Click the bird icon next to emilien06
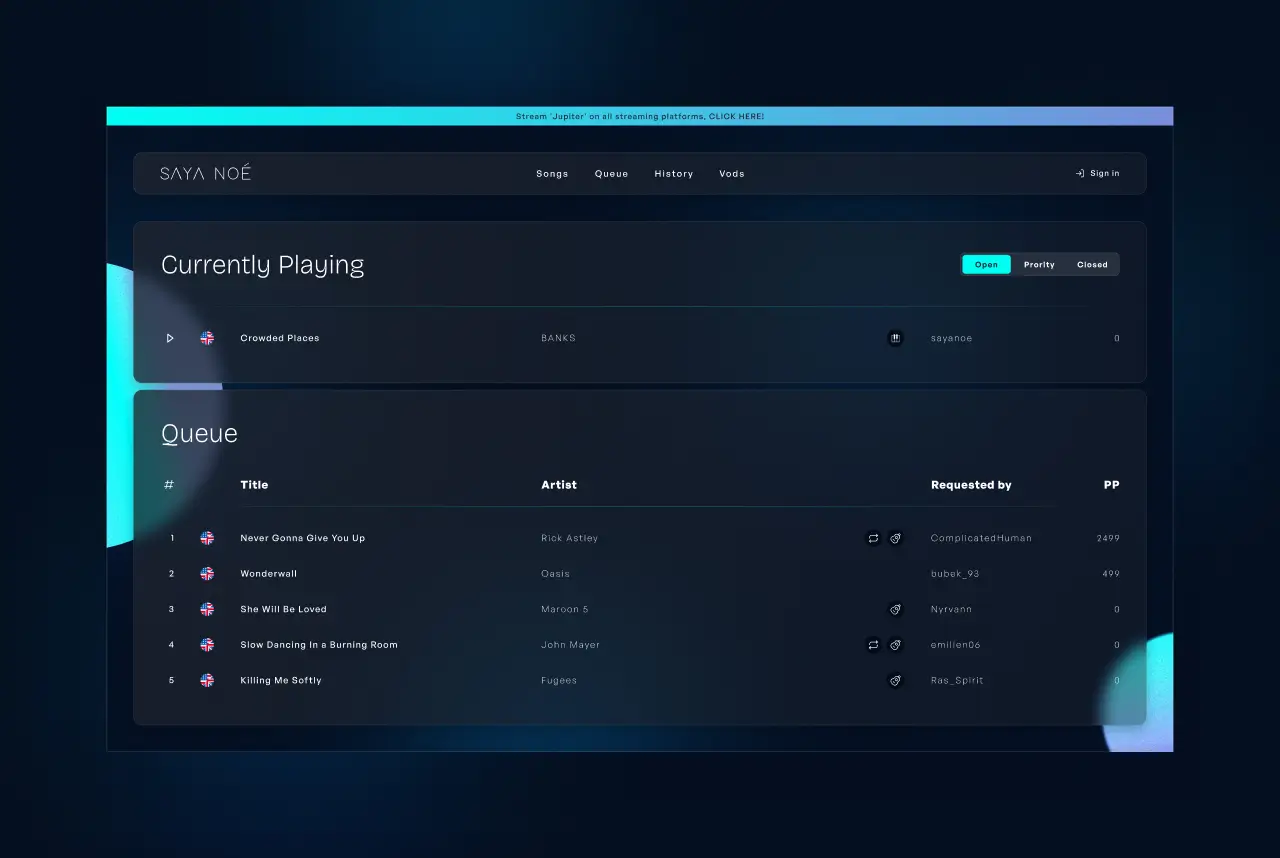The image size is (1280, 858). coord(895,645)
